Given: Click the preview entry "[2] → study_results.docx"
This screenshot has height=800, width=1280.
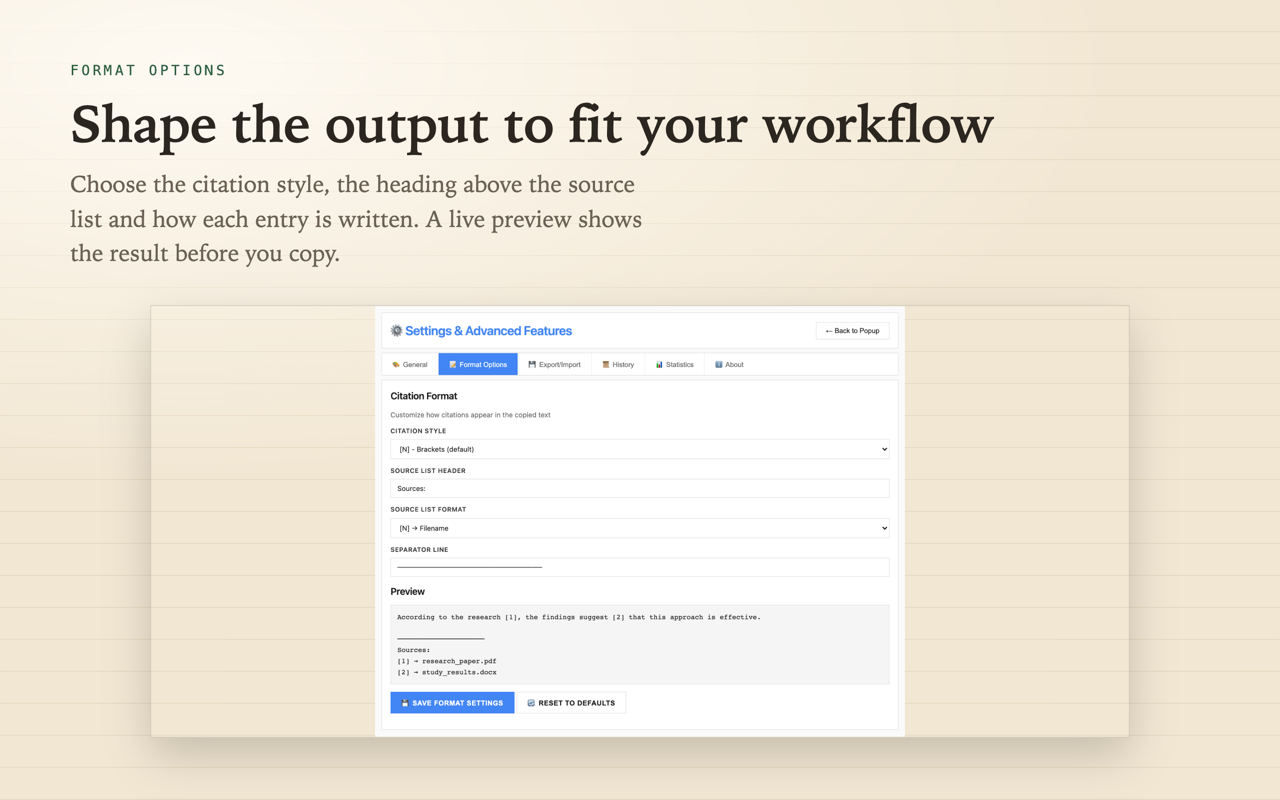Looking at the screenshot, I should [446, 672].
